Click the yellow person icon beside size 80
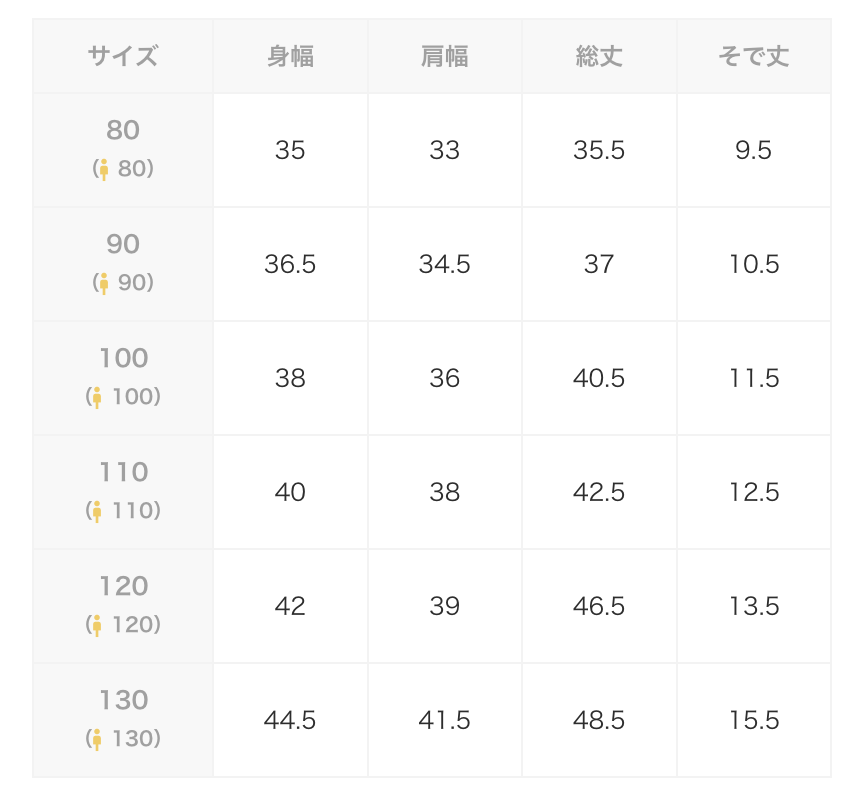The image size is (856, 796). pyautogui.click(x=103, y=169)
